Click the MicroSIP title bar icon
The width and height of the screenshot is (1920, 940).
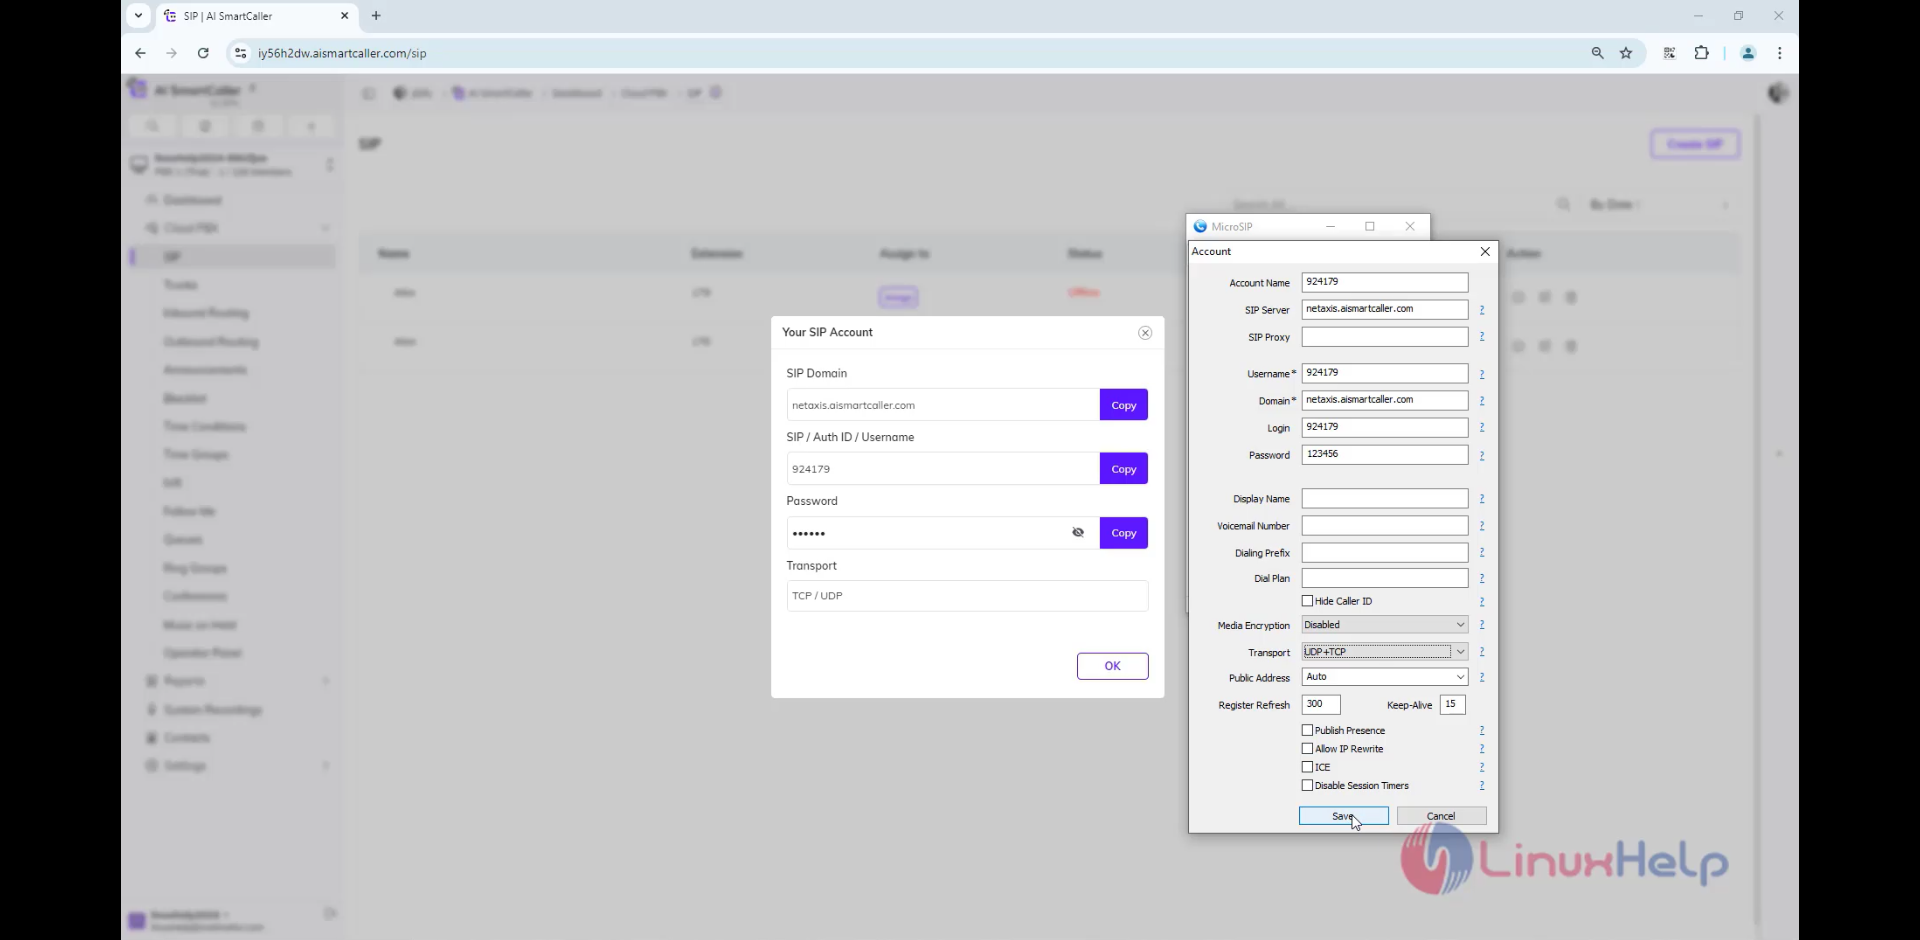coord(1200,227)
